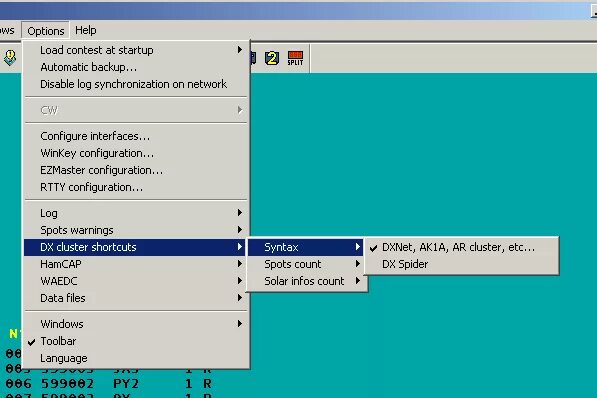Open Automatic backup settings
This screenshot has width=597, height=398.
coord(136,67)
